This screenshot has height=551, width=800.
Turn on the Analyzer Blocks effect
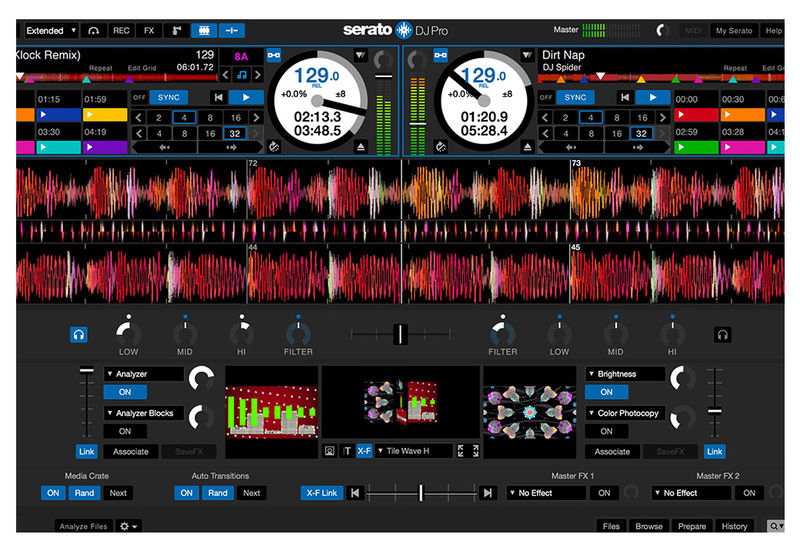click(125, 431)
